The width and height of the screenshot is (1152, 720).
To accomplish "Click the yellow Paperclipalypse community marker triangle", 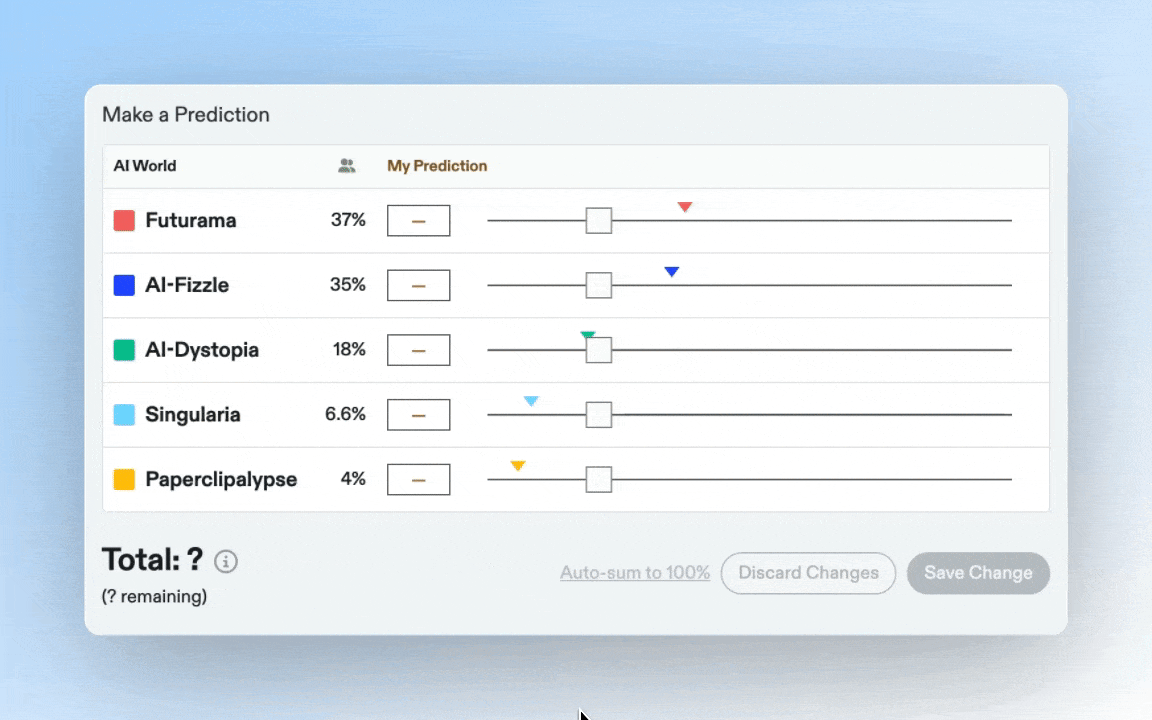I will pos(518,466).
